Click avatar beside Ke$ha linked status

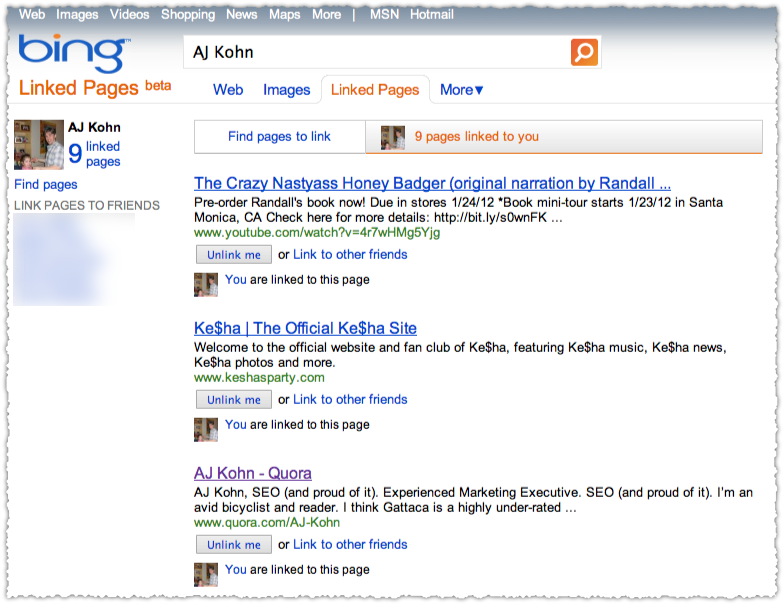tap(206, 430)
